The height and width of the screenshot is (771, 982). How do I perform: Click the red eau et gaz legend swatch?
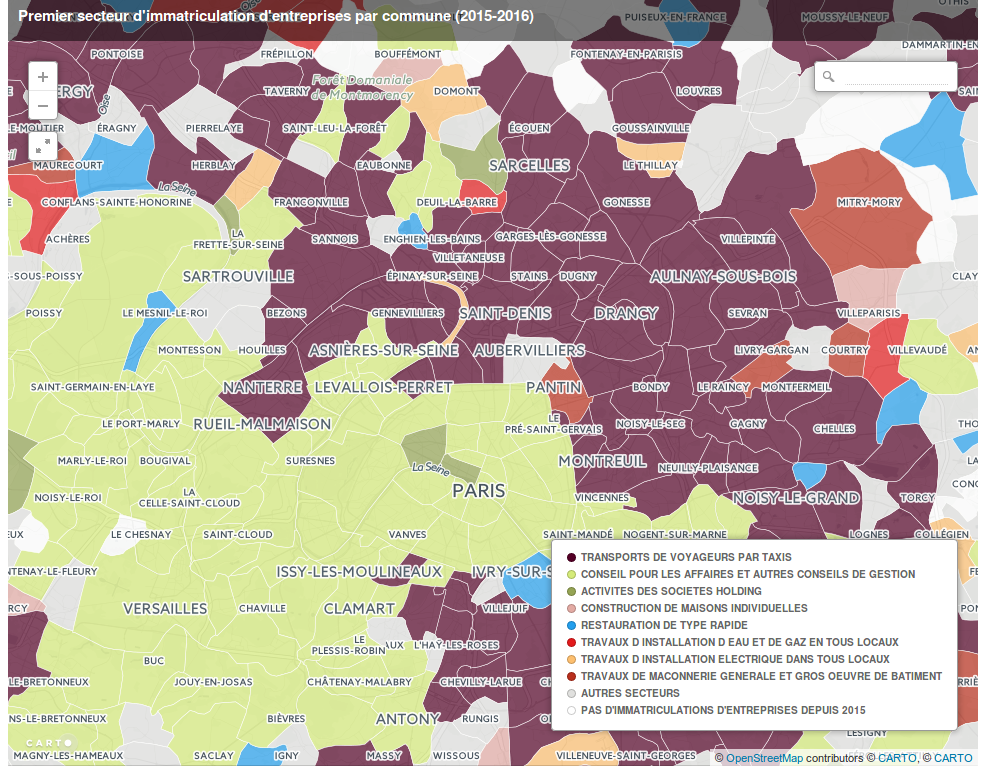pyautogui.click(x=571, y=642)
